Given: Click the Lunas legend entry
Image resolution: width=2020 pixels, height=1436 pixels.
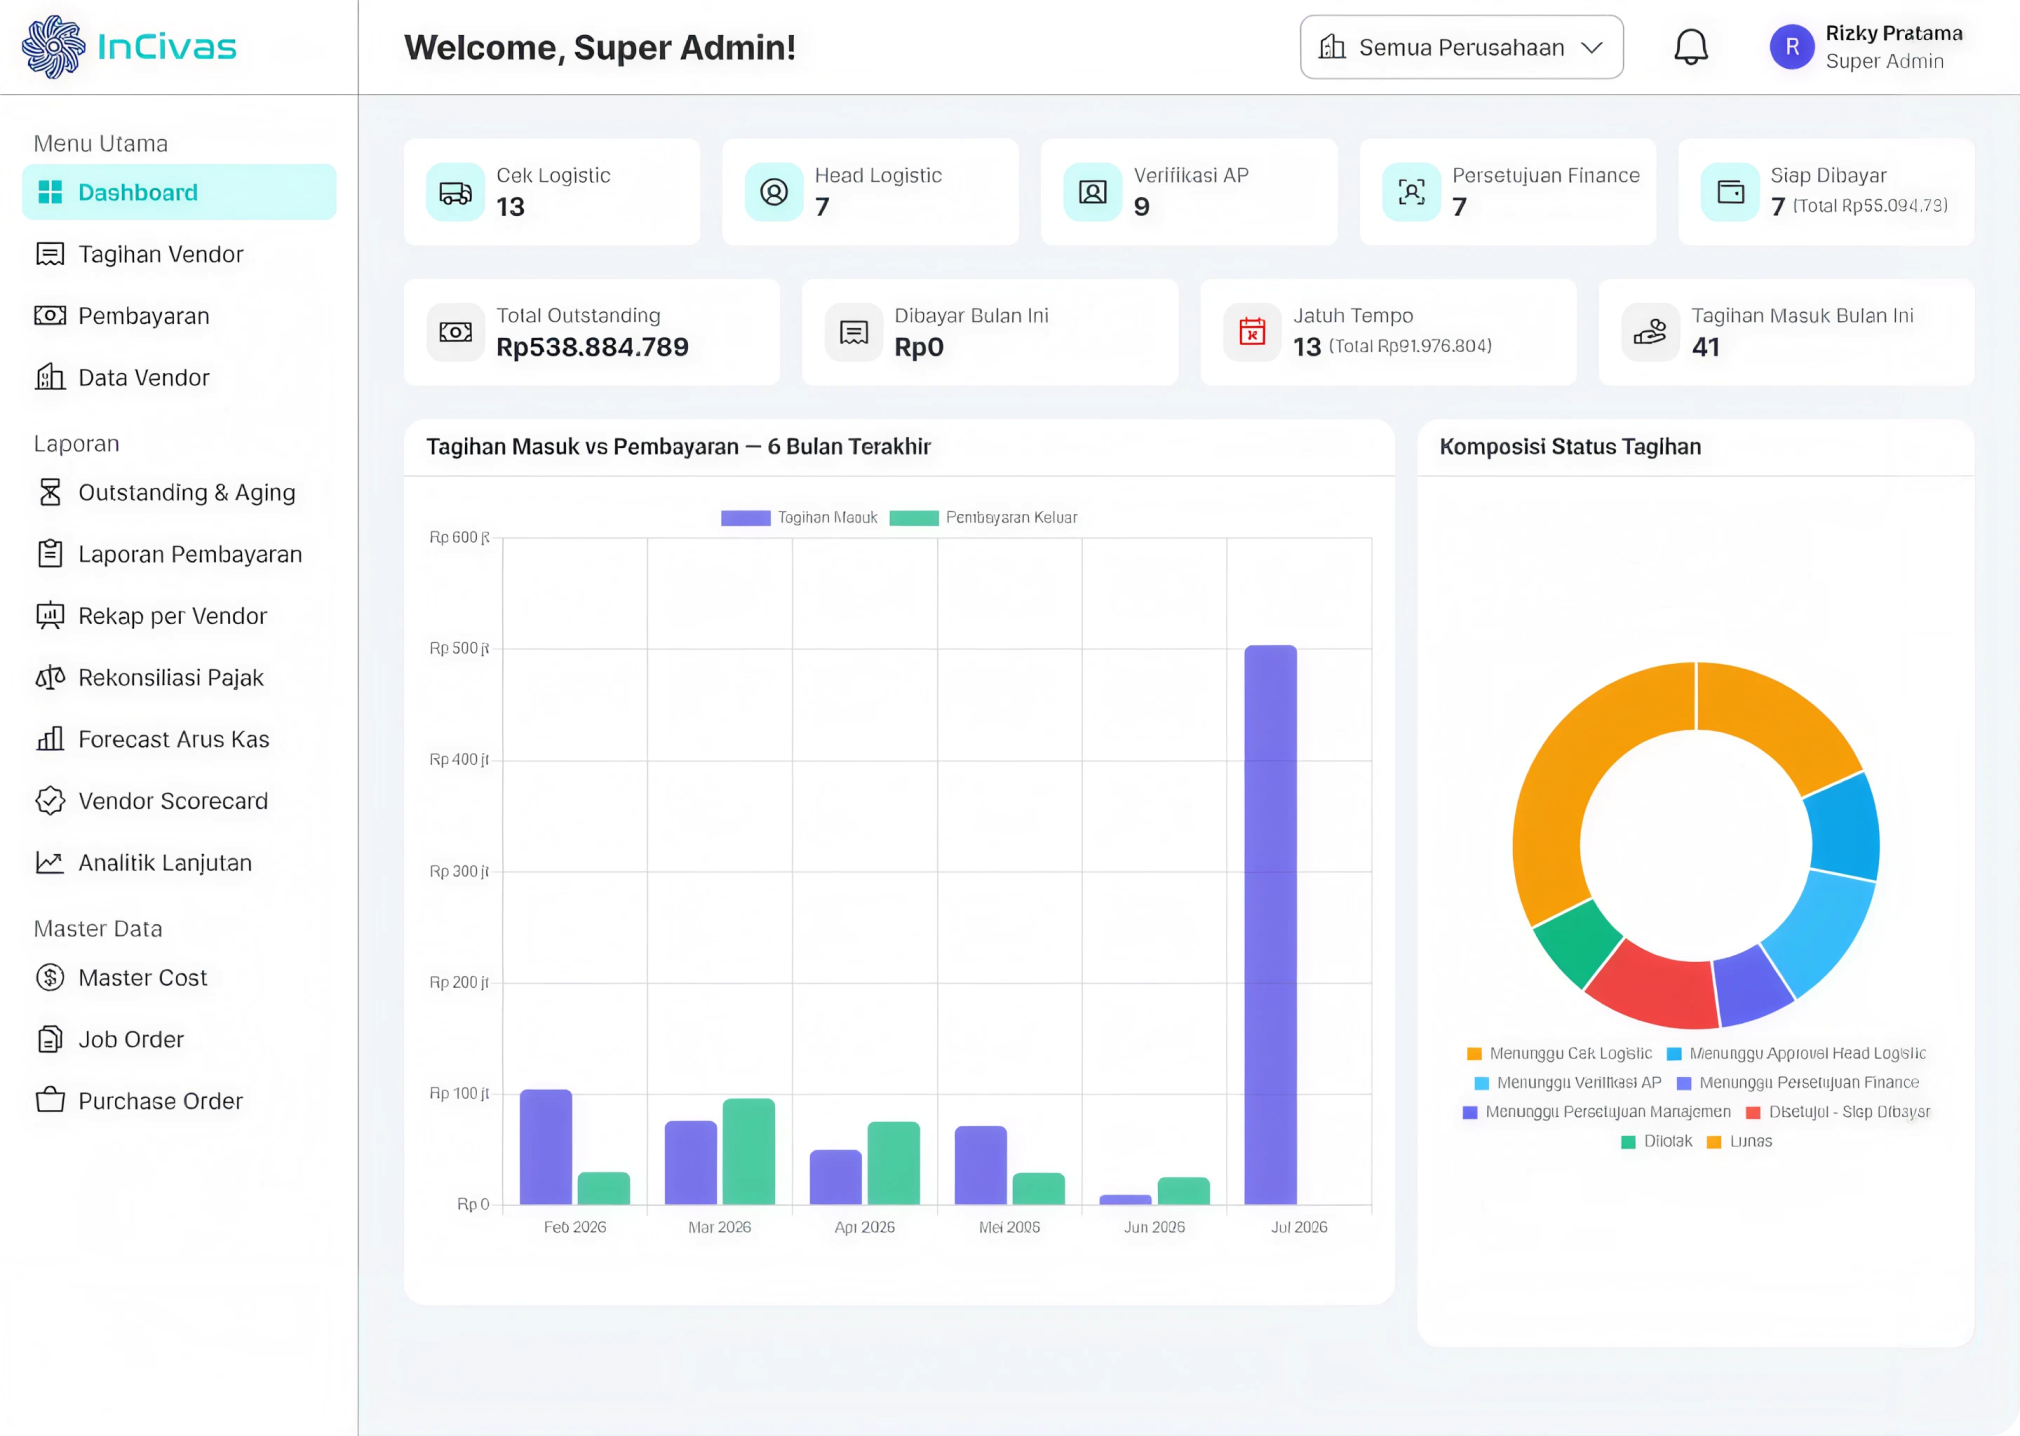Looking at the screenshot, I should (x=1739, y=1141).
